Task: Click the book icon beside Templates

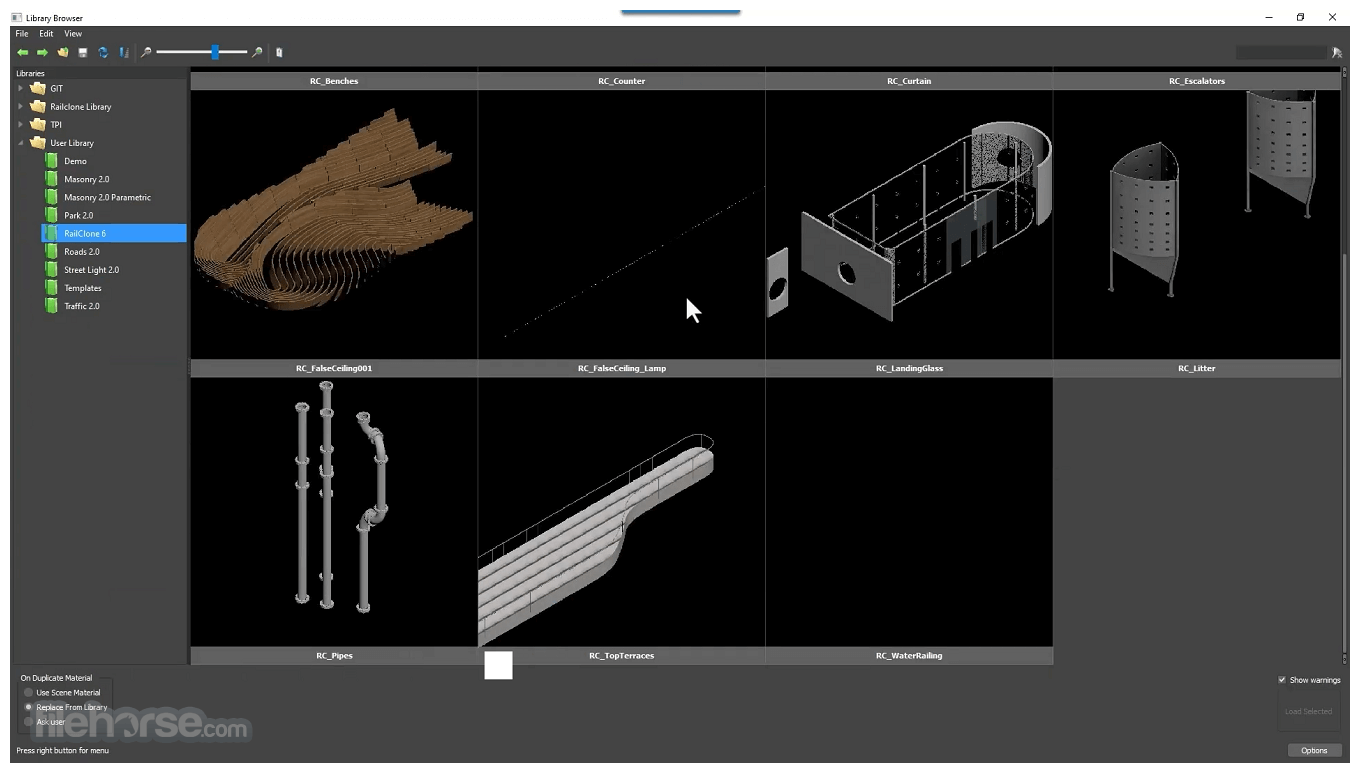Action: 51,287
